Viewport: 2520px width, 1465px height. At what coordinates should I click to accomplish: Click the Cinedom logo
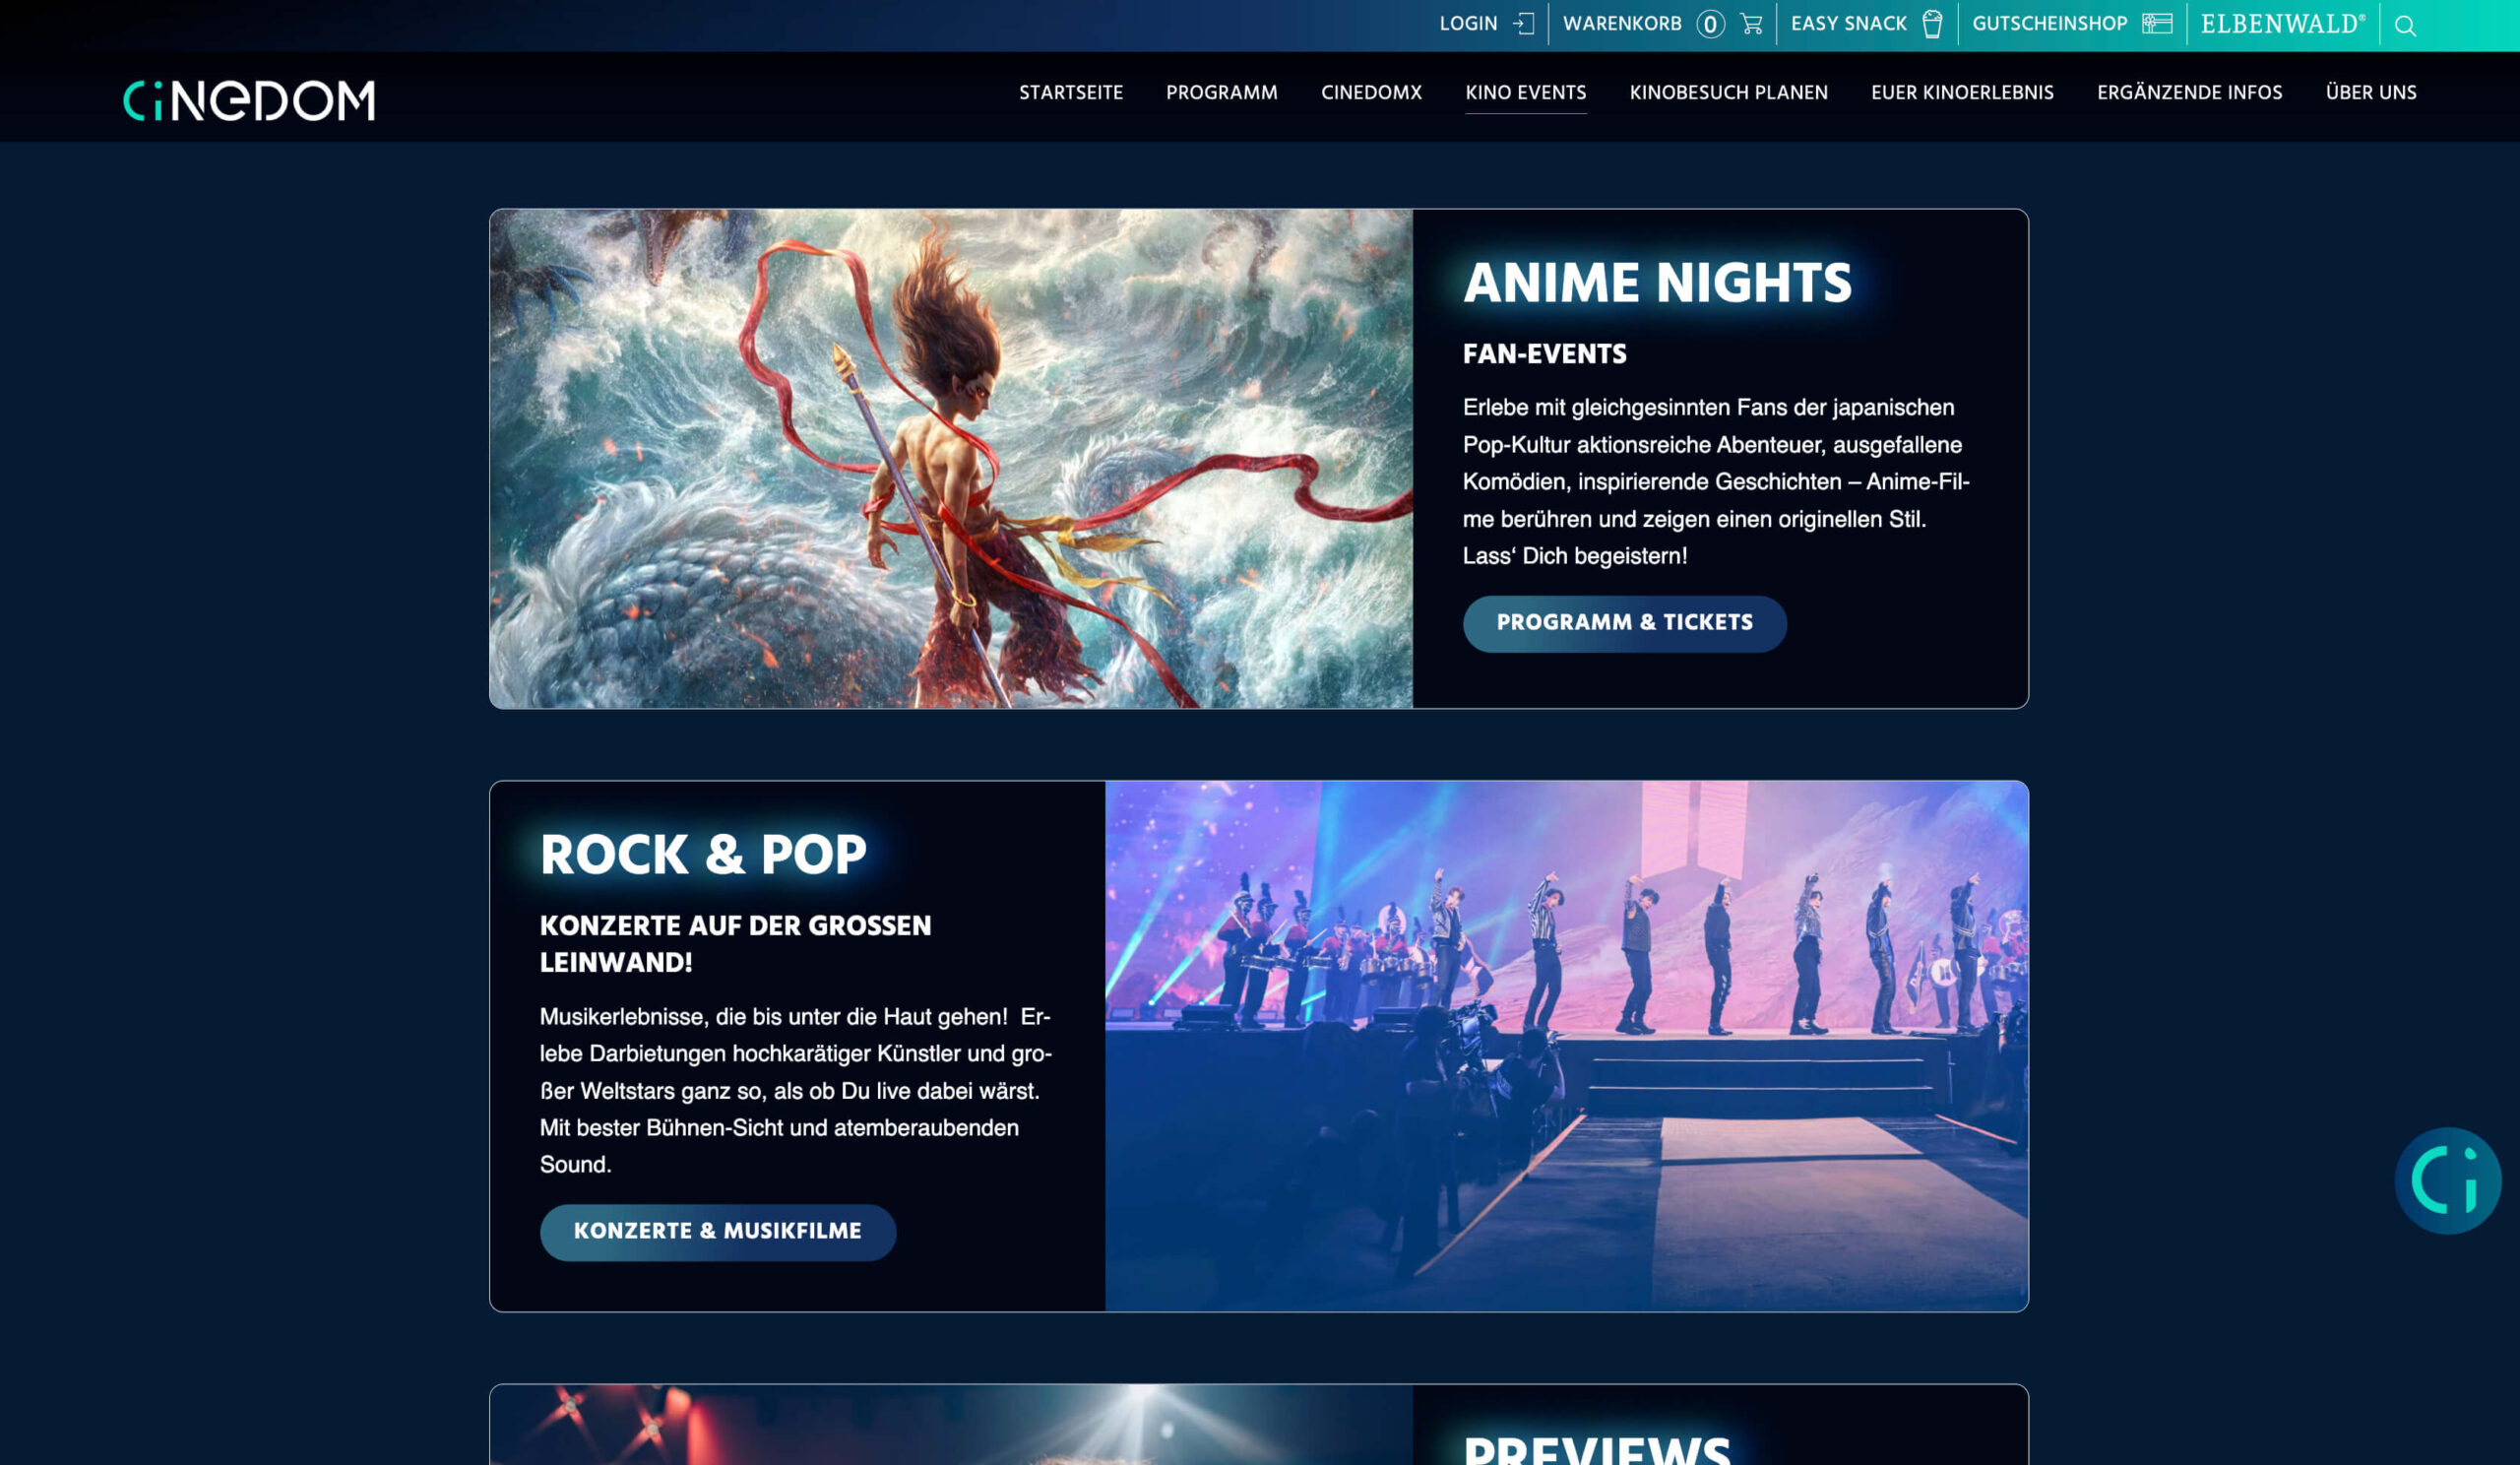249,100
